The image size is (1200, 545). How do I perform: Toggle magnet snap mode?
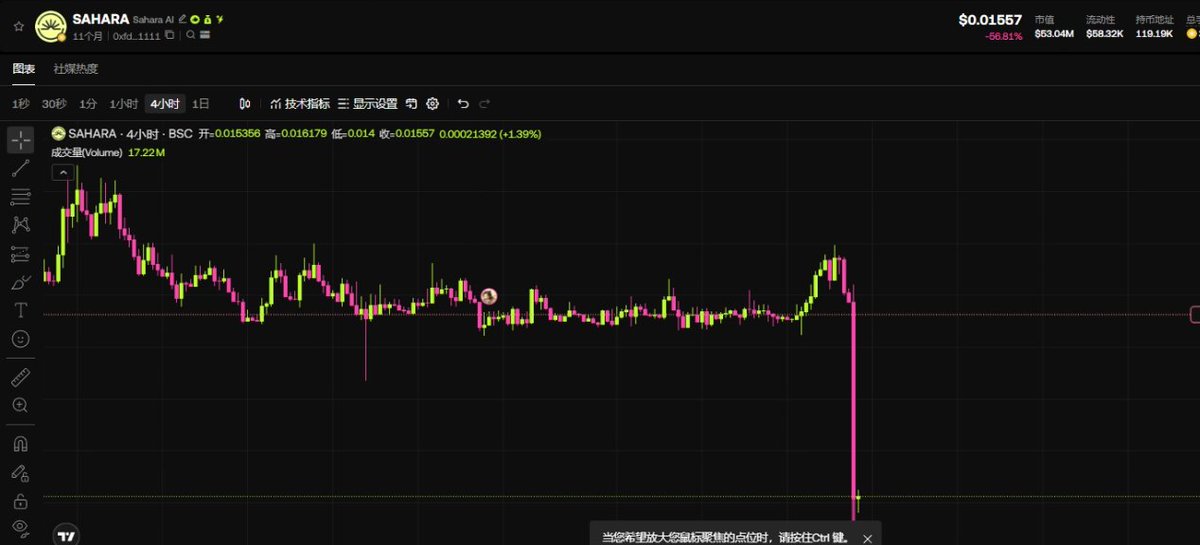click(x=21, y=443)
